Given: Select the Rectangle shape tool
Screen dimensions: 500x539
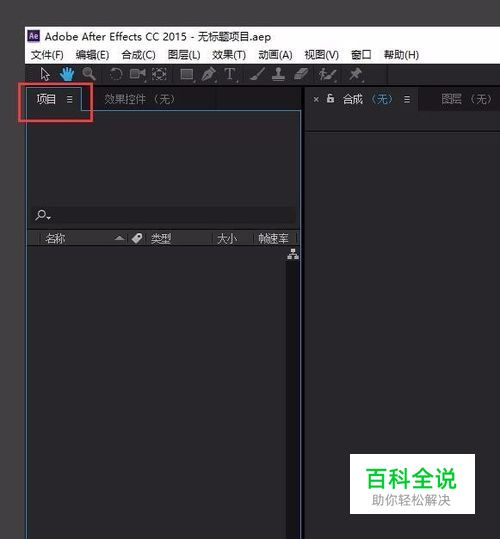Looking at the screenshot, I should 187,74.
